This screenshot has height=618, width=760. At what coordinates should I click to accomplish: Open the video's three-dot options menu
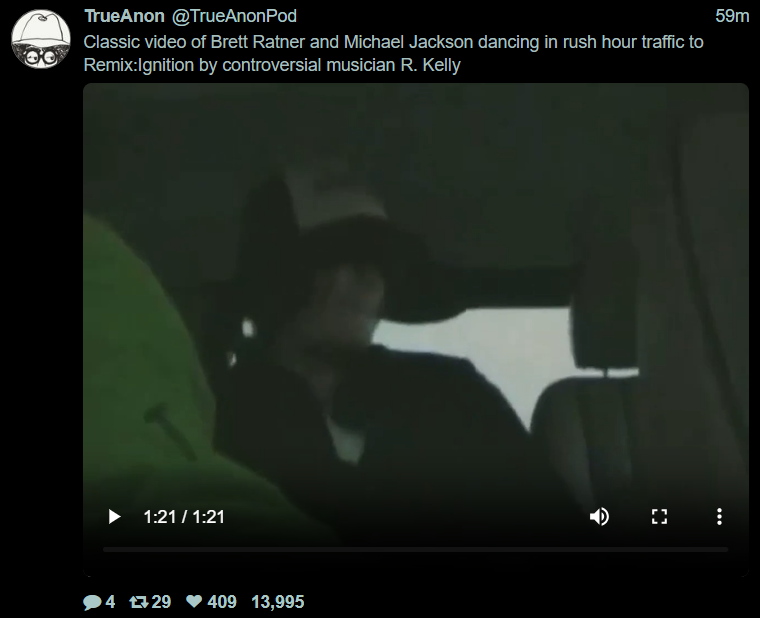[x=719, y=517]
